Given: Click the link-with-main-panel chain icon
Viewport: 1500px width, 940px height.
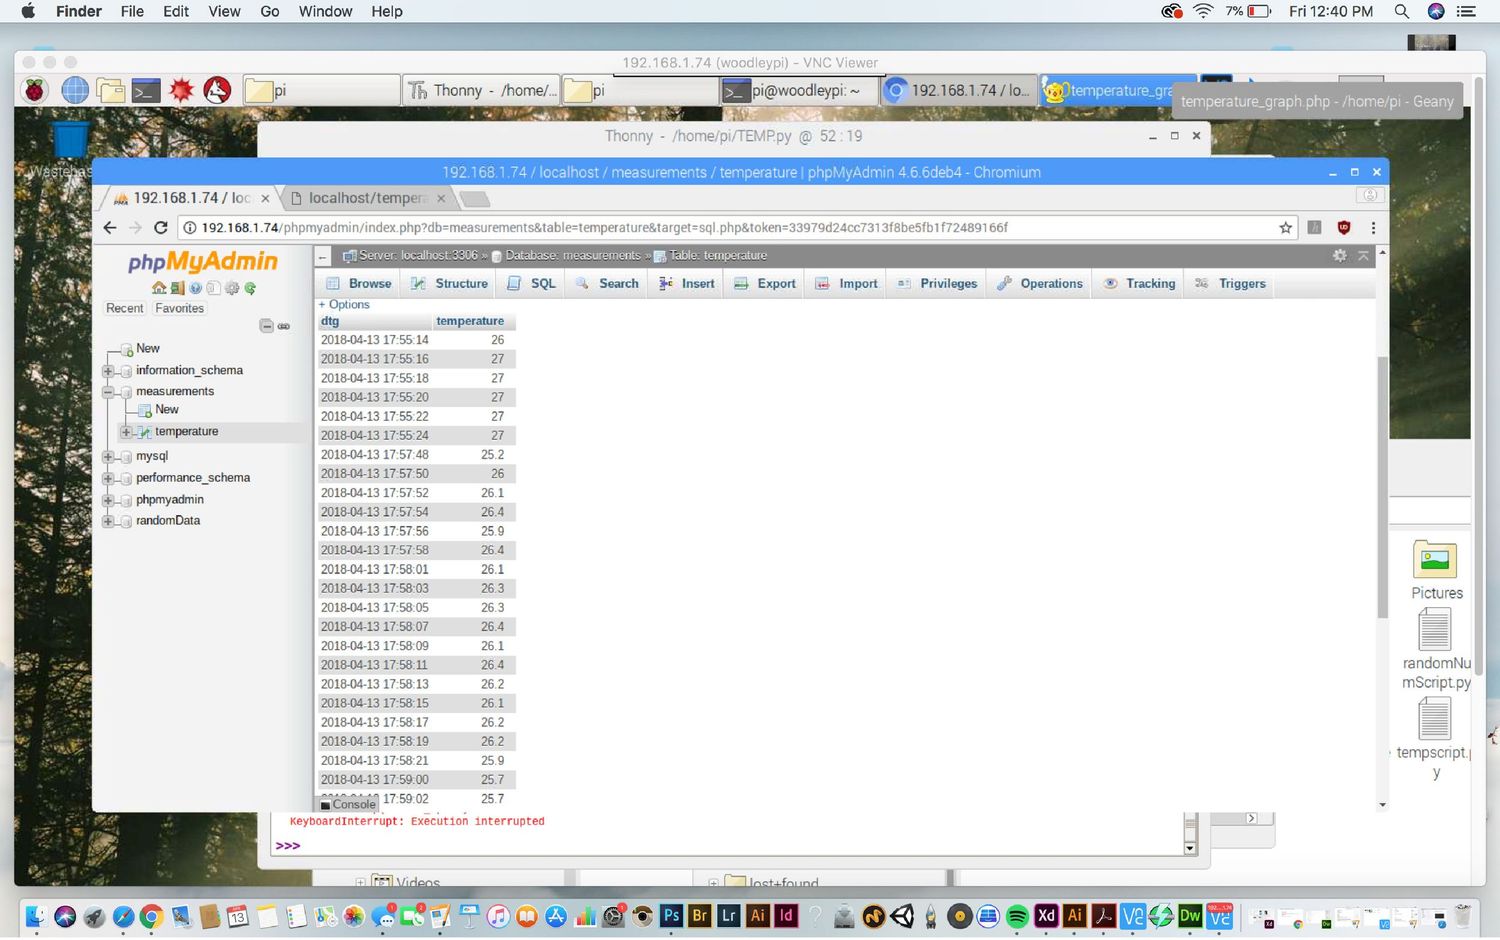Looking at the screenshot, I should 284,326.
